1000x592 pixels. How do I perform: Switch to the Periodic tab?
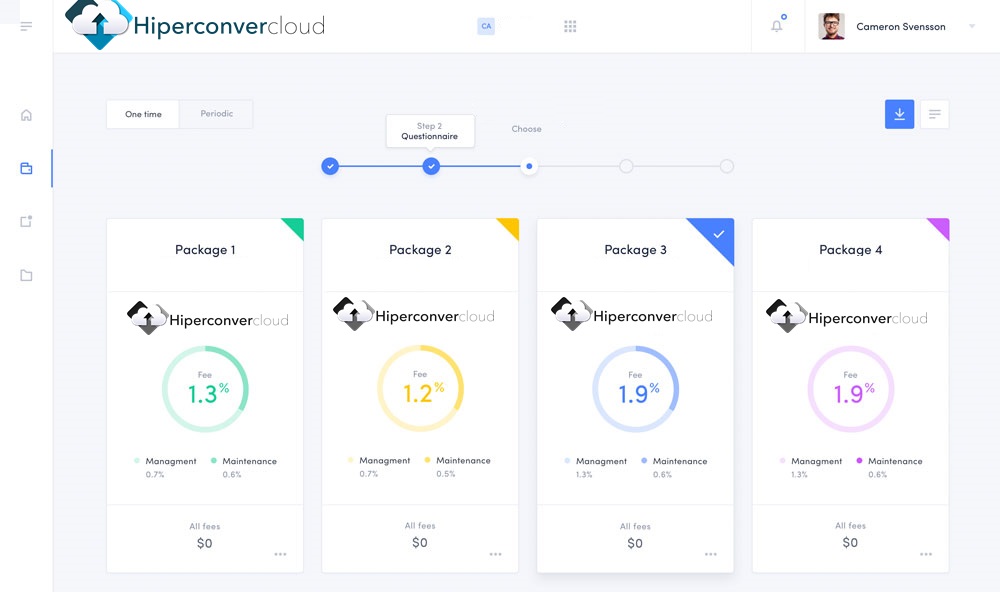(x=216, y=114)
